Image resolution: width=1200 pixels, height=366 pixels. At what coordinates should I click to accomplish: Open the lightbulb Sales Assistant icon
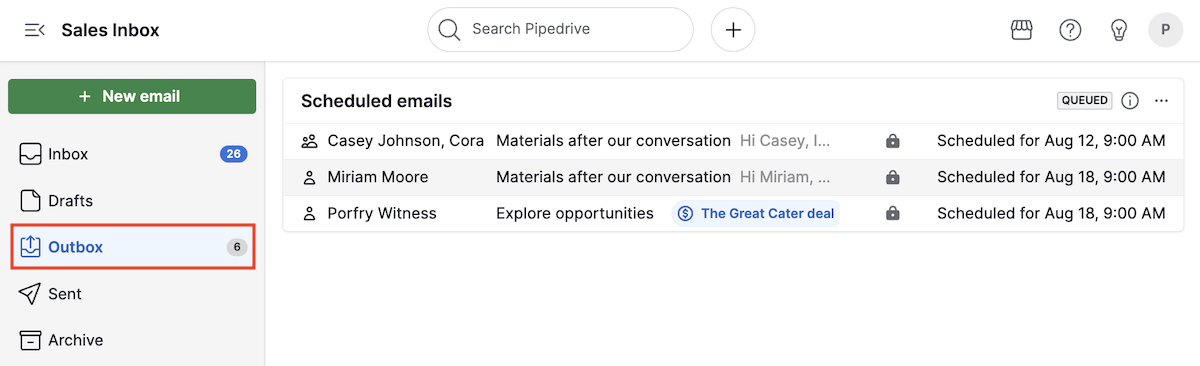coord(1119,30)
